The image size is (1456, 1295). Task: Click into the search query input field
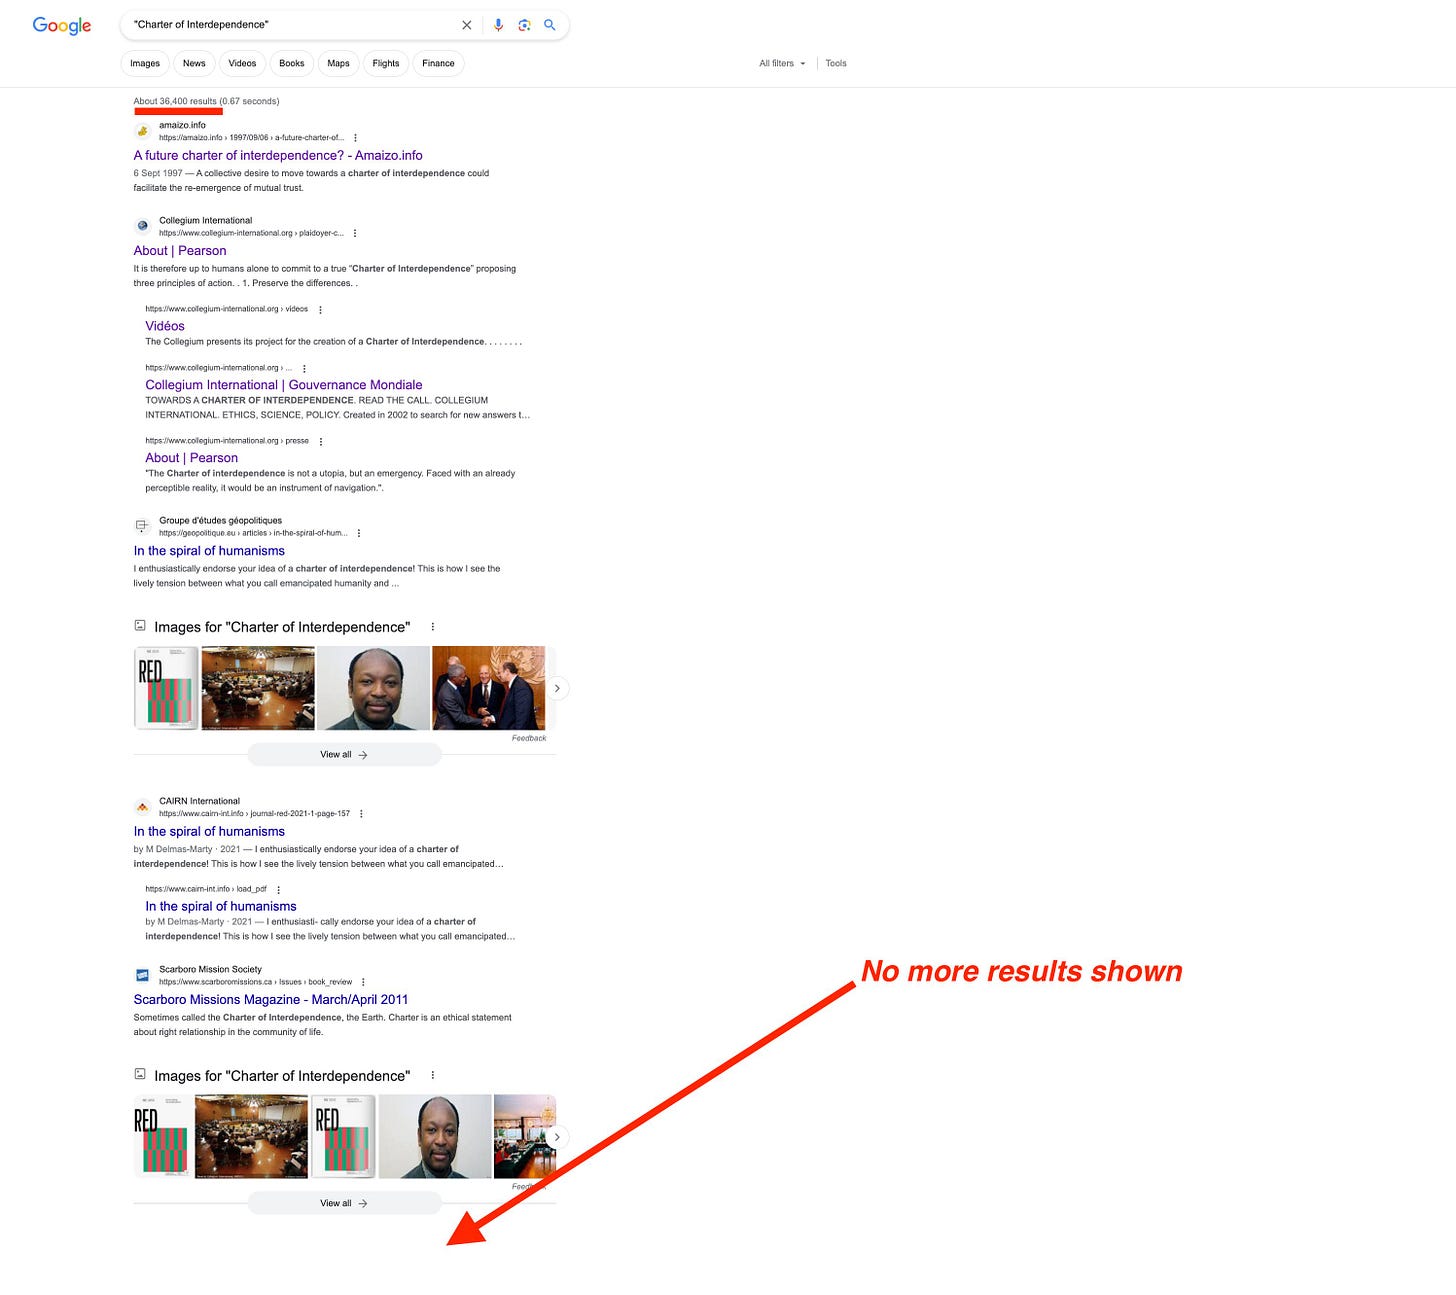pos(290,25)
